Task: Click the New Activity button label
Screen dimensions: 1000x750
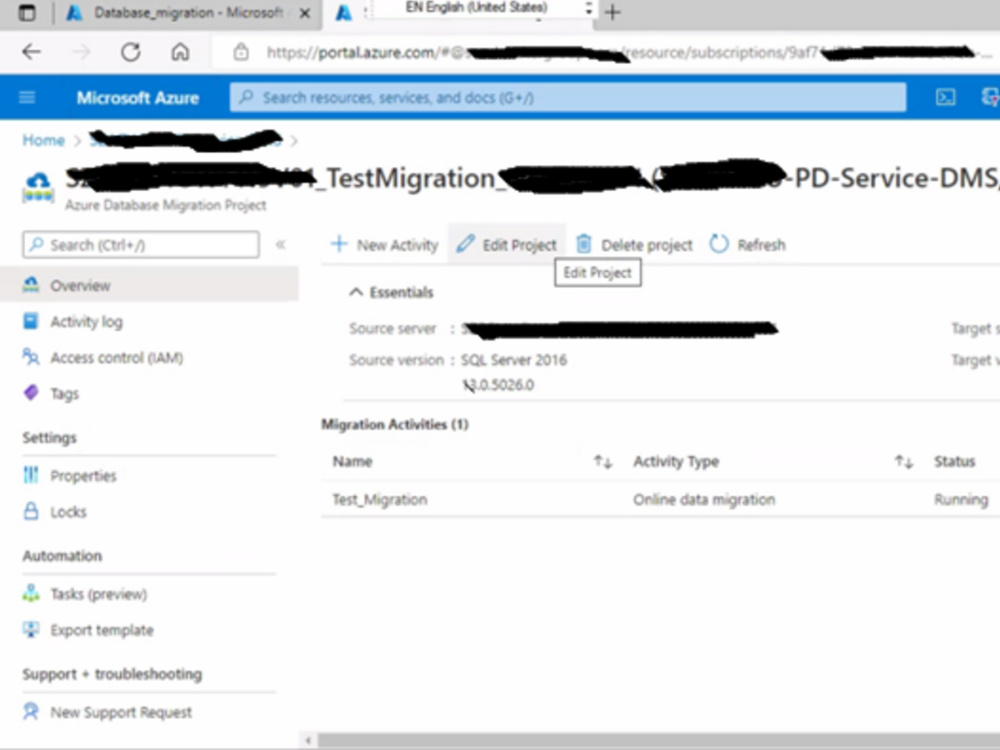Action: point(397,245)
